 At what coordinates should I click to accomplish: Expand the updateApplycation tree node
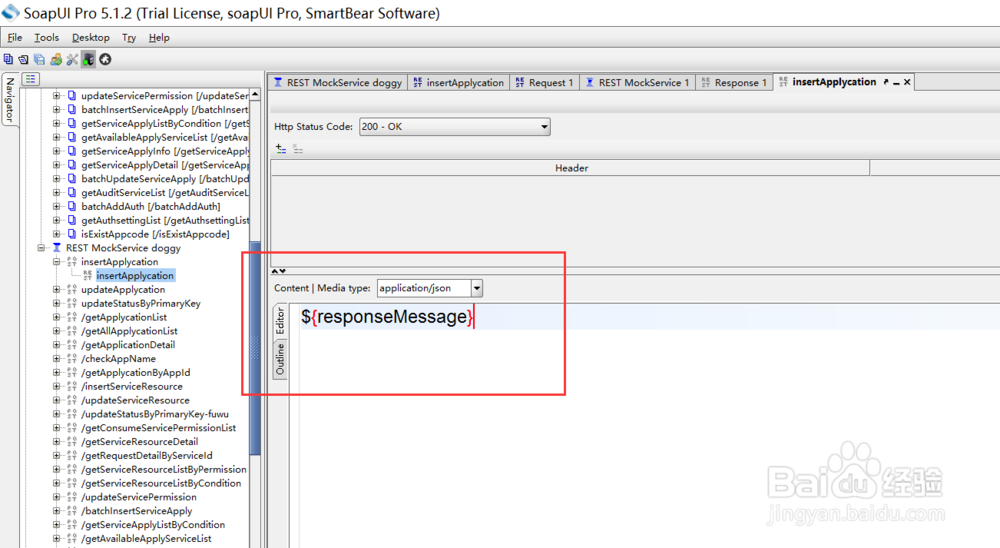tap(57, 289)
